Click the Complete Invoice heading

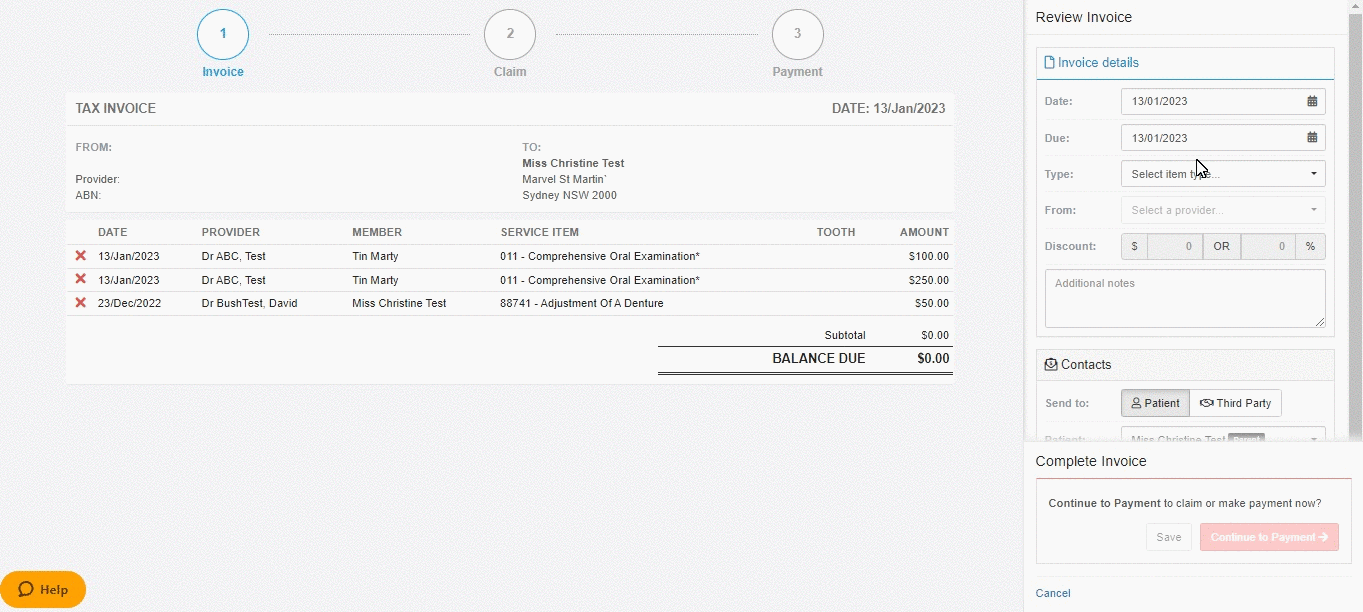coord(1091,461)
